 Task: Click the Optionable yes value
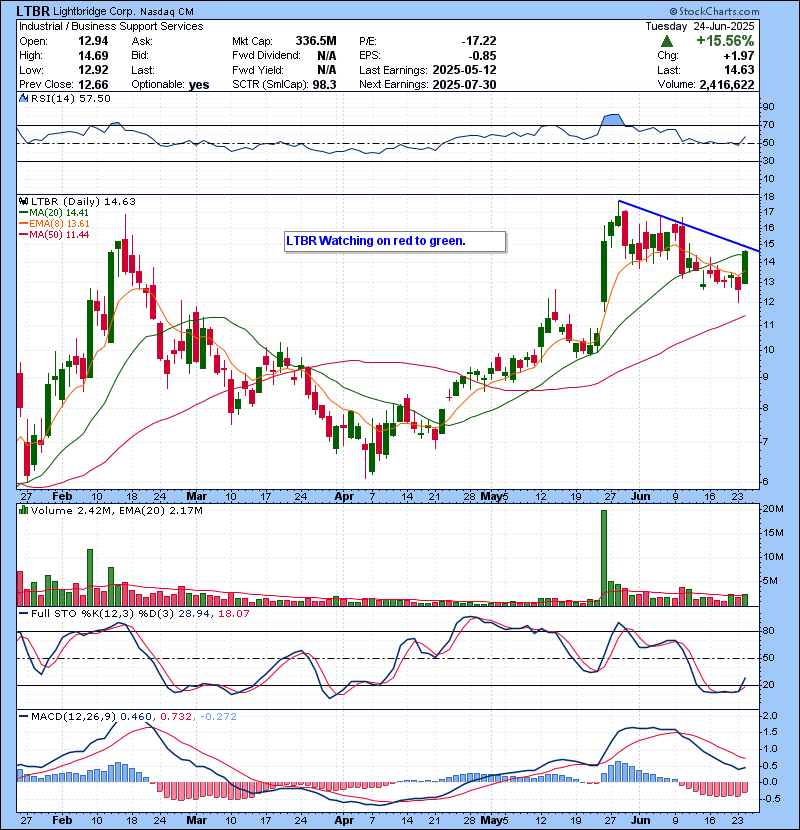[199, 85]
